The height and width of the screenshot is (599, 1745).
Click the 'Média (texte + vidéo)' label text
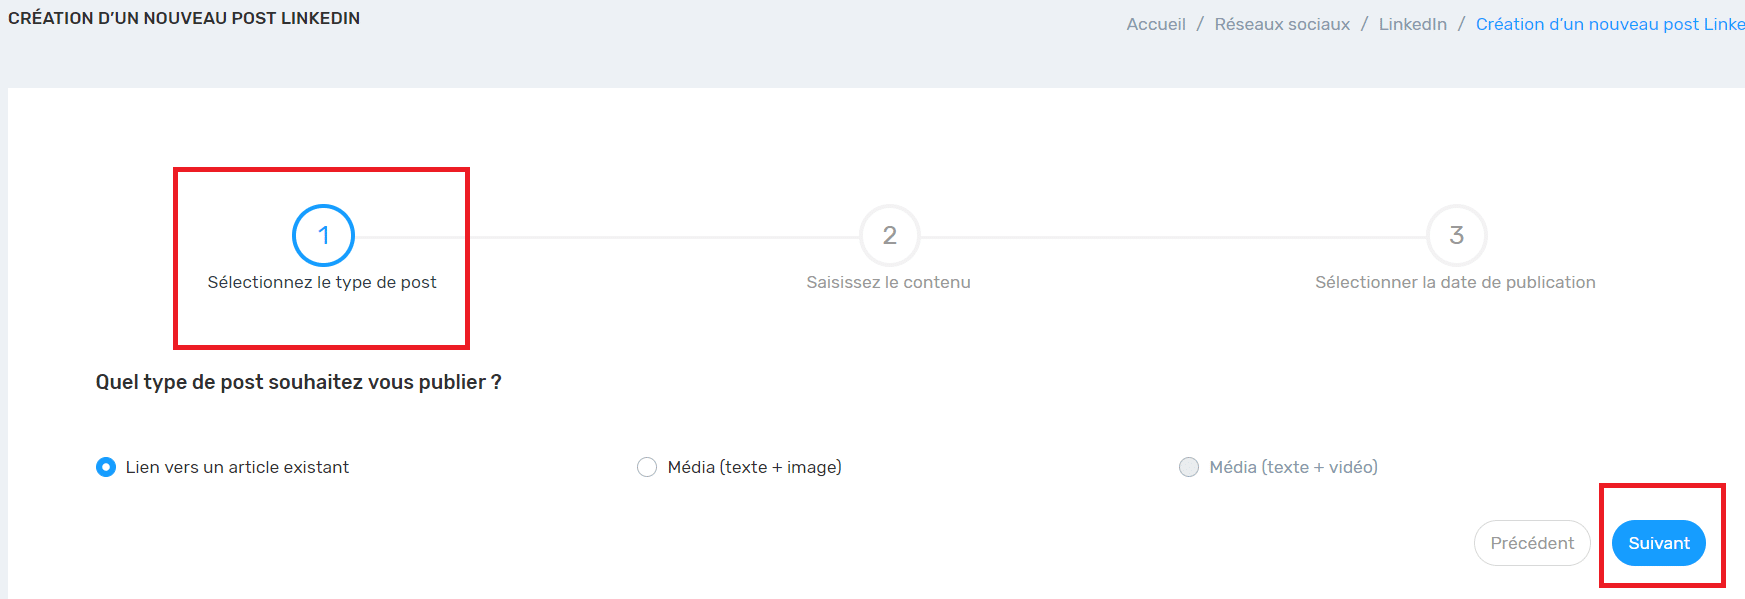[x=1294, y=467]
